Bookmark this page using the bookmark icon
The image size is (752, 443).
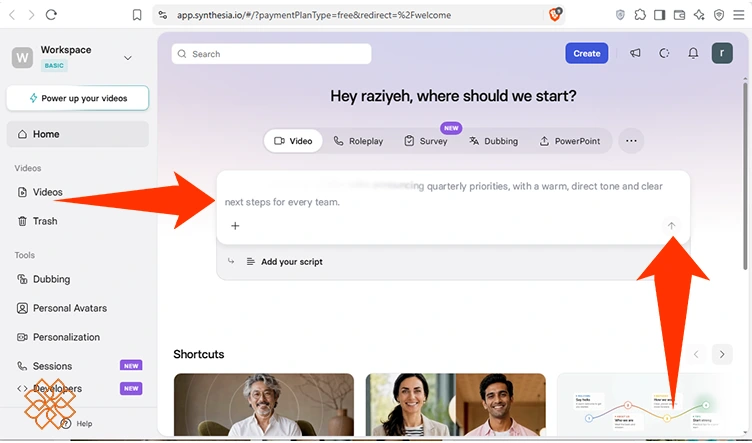pos(137,15)
